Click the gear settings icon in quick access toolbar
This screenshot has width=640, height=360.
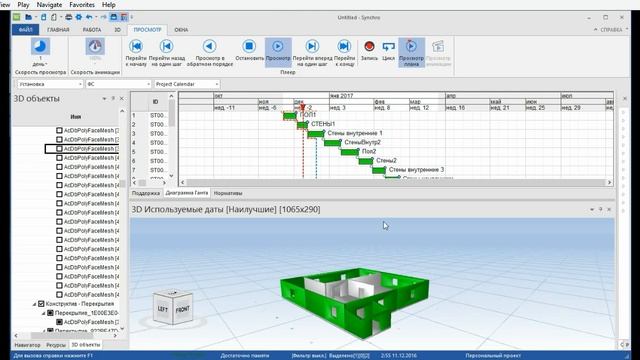click(x=78, y=17)
